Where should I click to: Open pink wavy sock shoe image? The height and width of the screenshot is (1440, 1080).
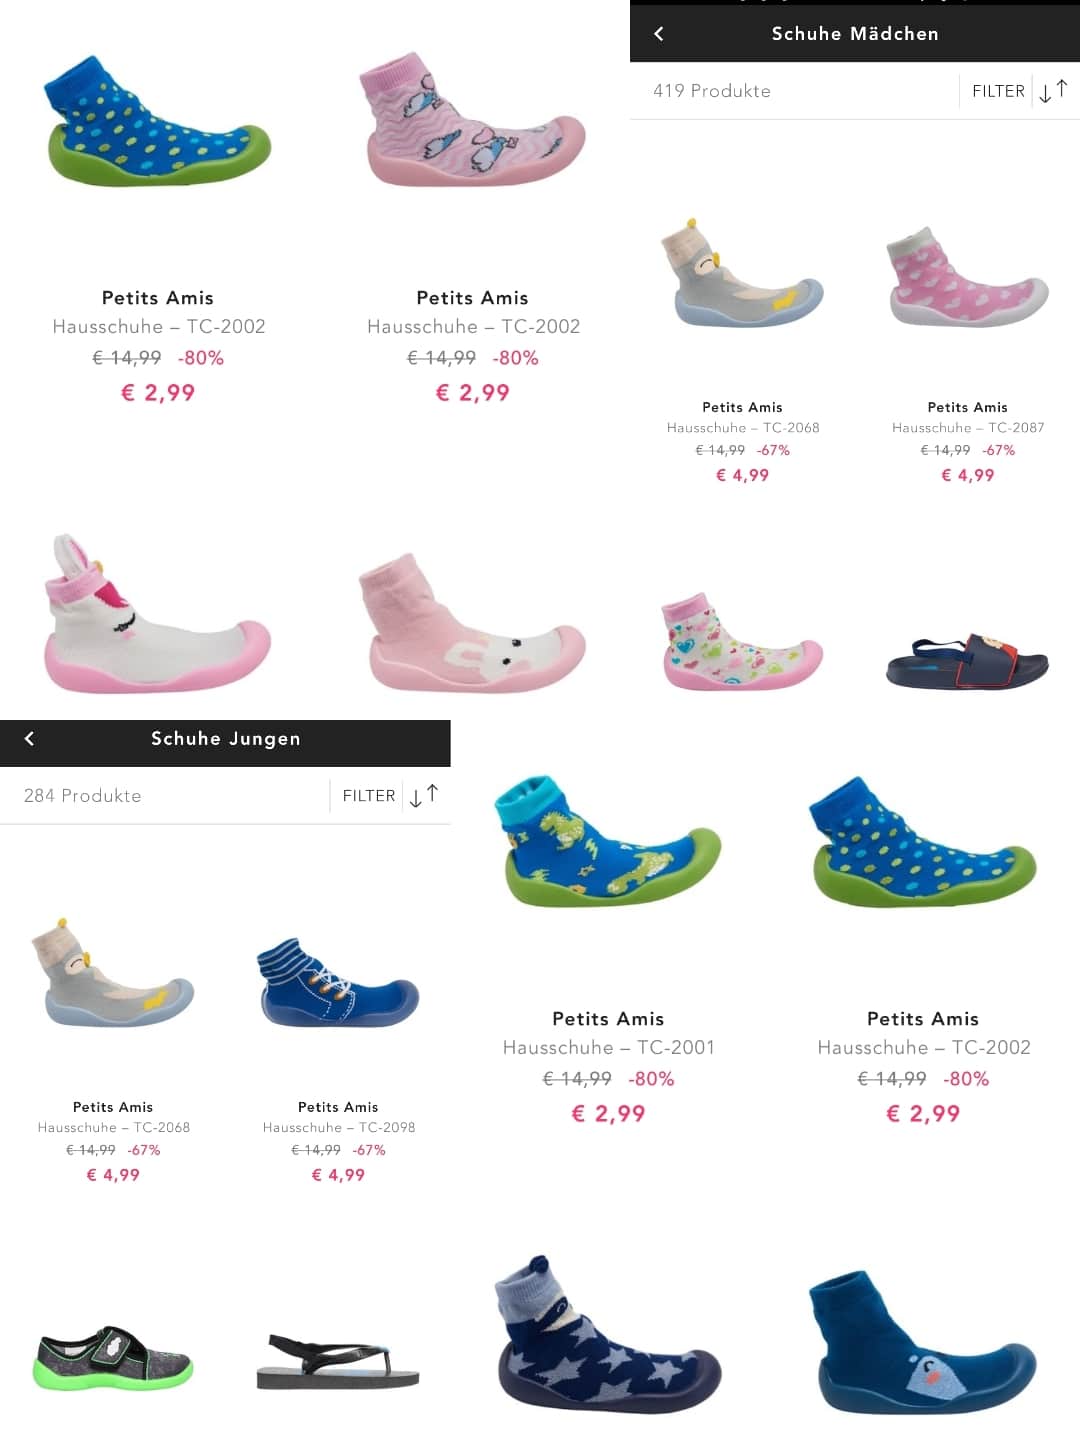pos(472,120)
